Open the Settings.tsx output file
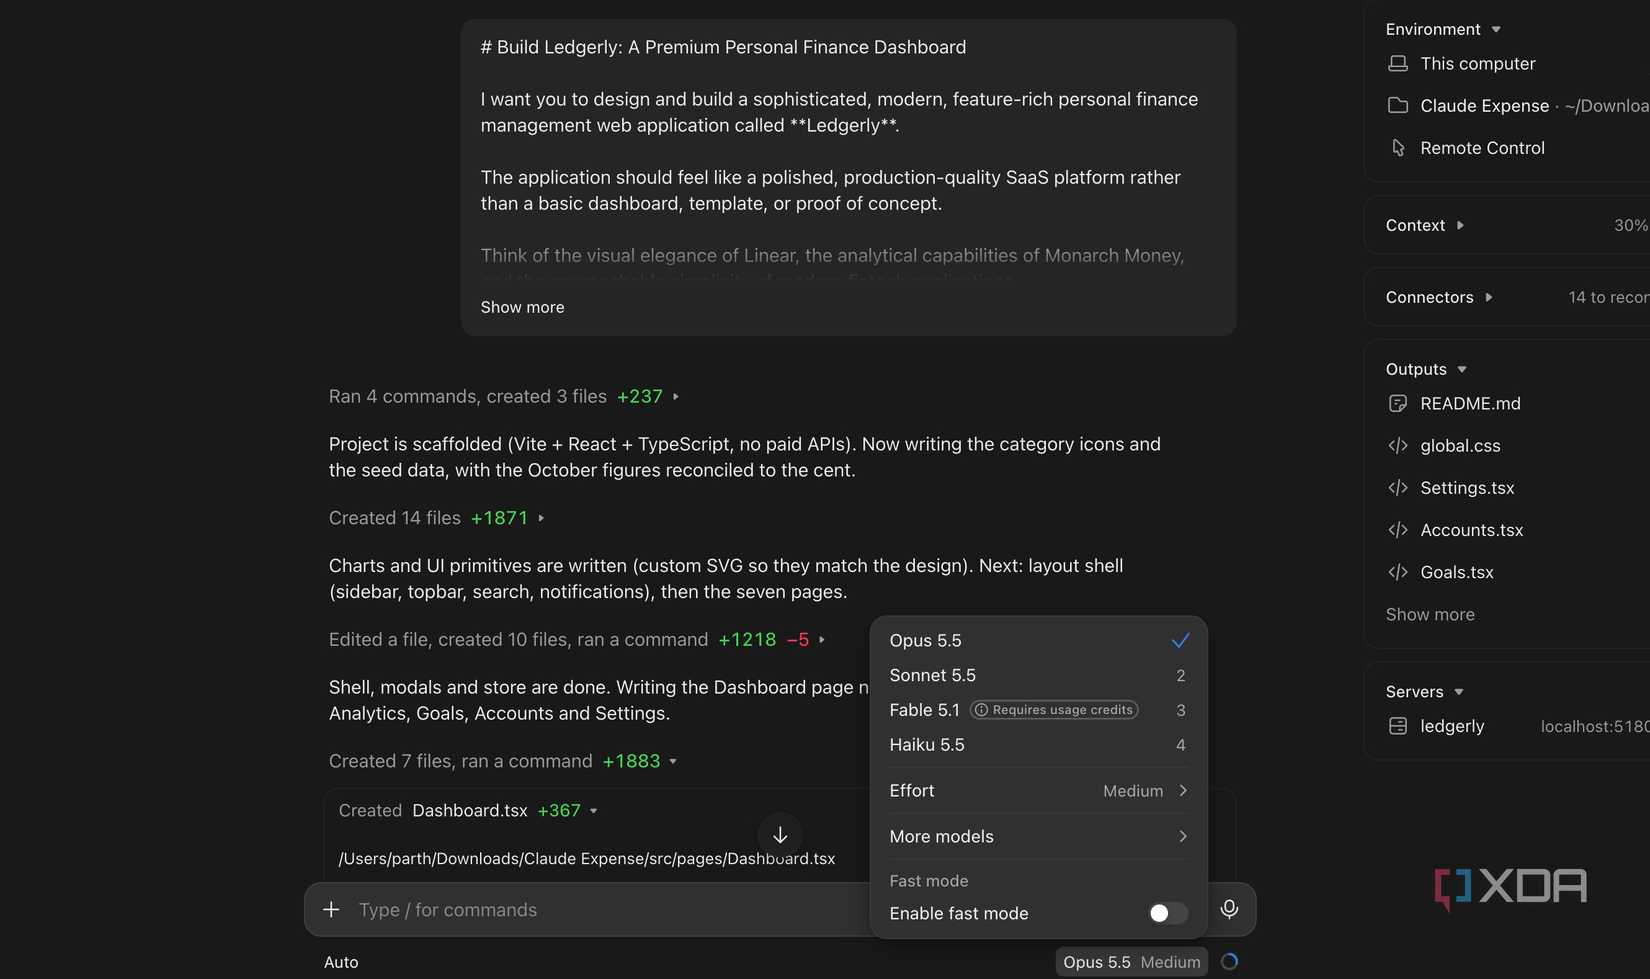This screenshot has width=1650, height=979. click(1467, 488)
